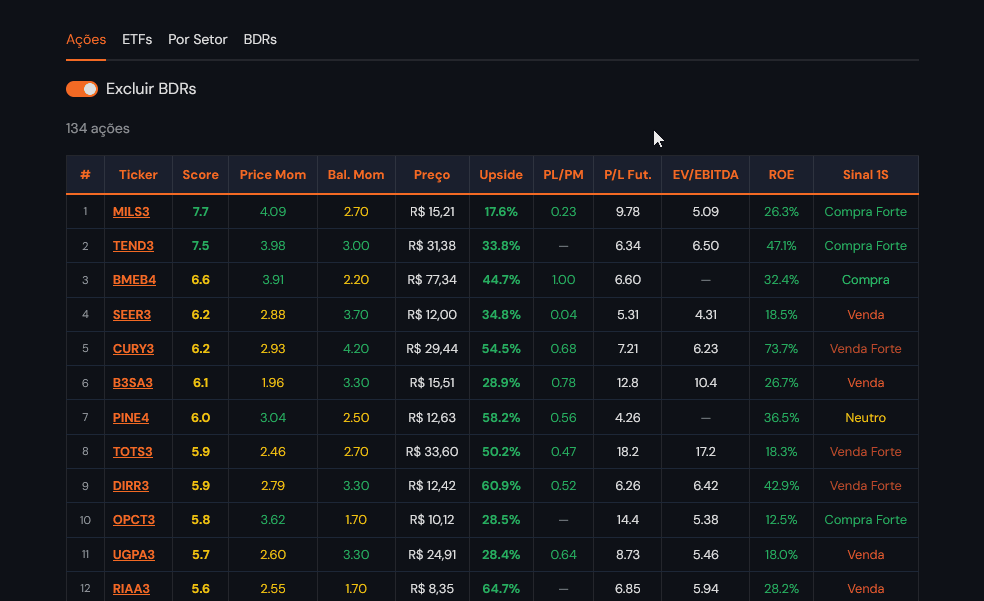Select DIRR3 ROE value '42.9%'
Image resolution: width=984 pixels, height=601 pixels.
coord(781,486)
